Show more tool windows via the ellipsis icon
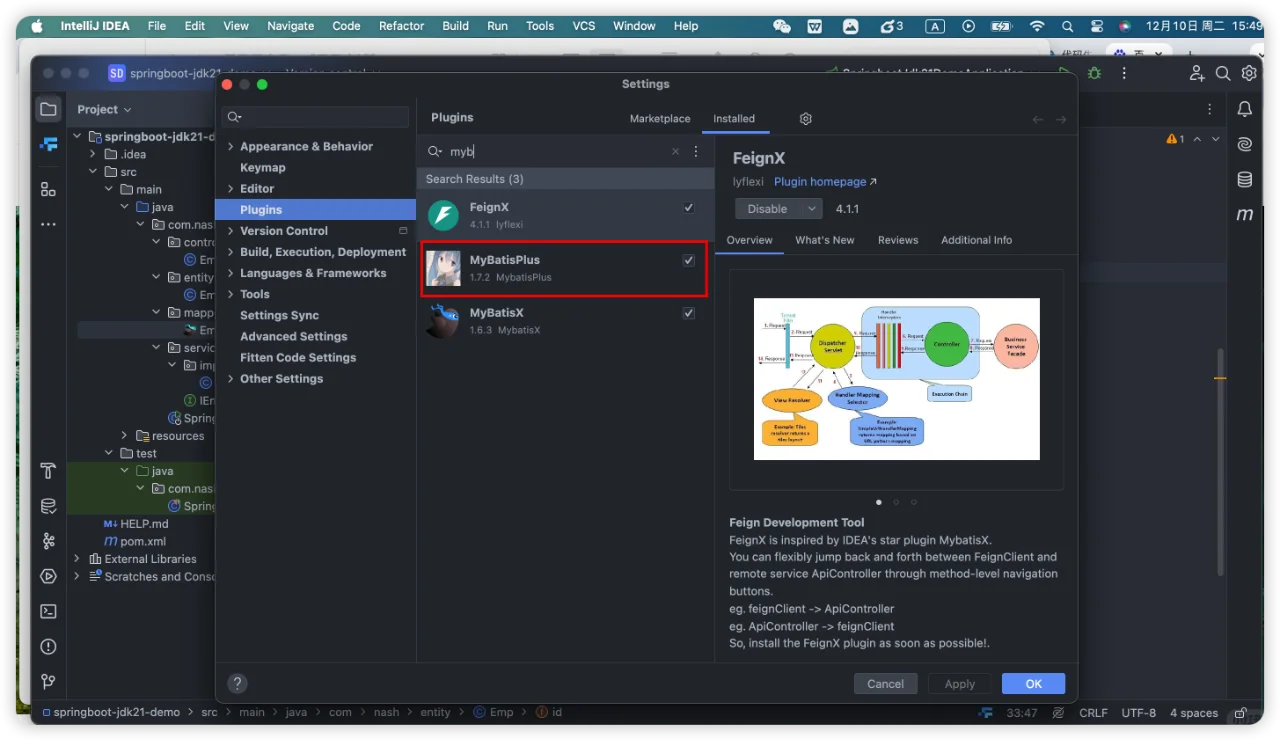Viewport: 1280px width, 740px height. click(x=48, y=225)
